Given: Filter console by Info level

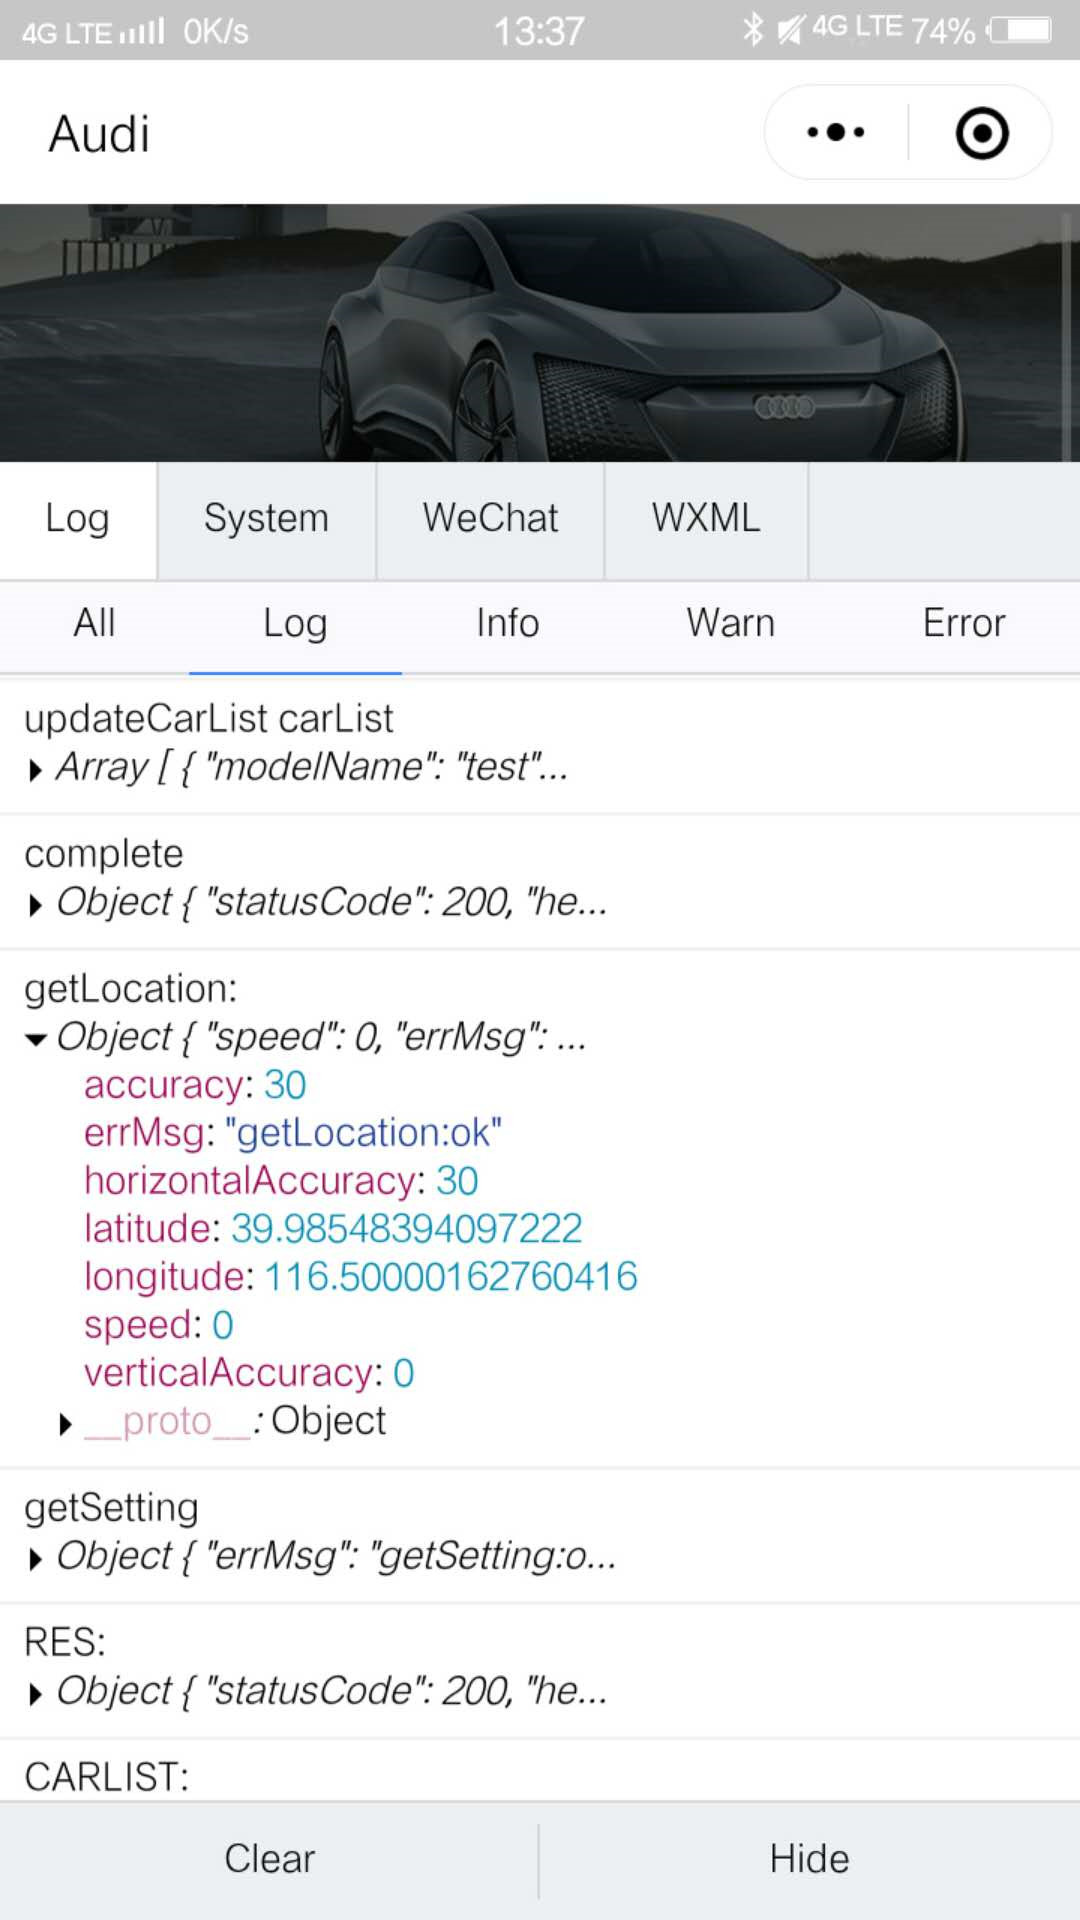Looking at the screenshot, I should click(507, 624).
